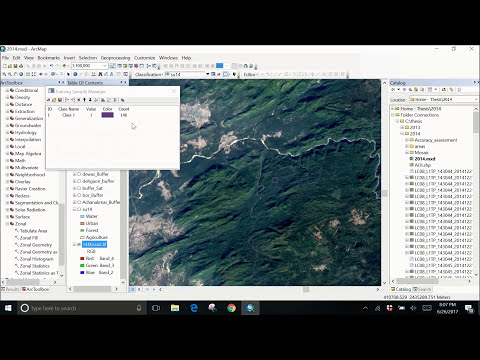The height and width of the screenshot is (360, 480).
Task: Select 2014.mxd in Catalog tree
Action: pos(425,159)
